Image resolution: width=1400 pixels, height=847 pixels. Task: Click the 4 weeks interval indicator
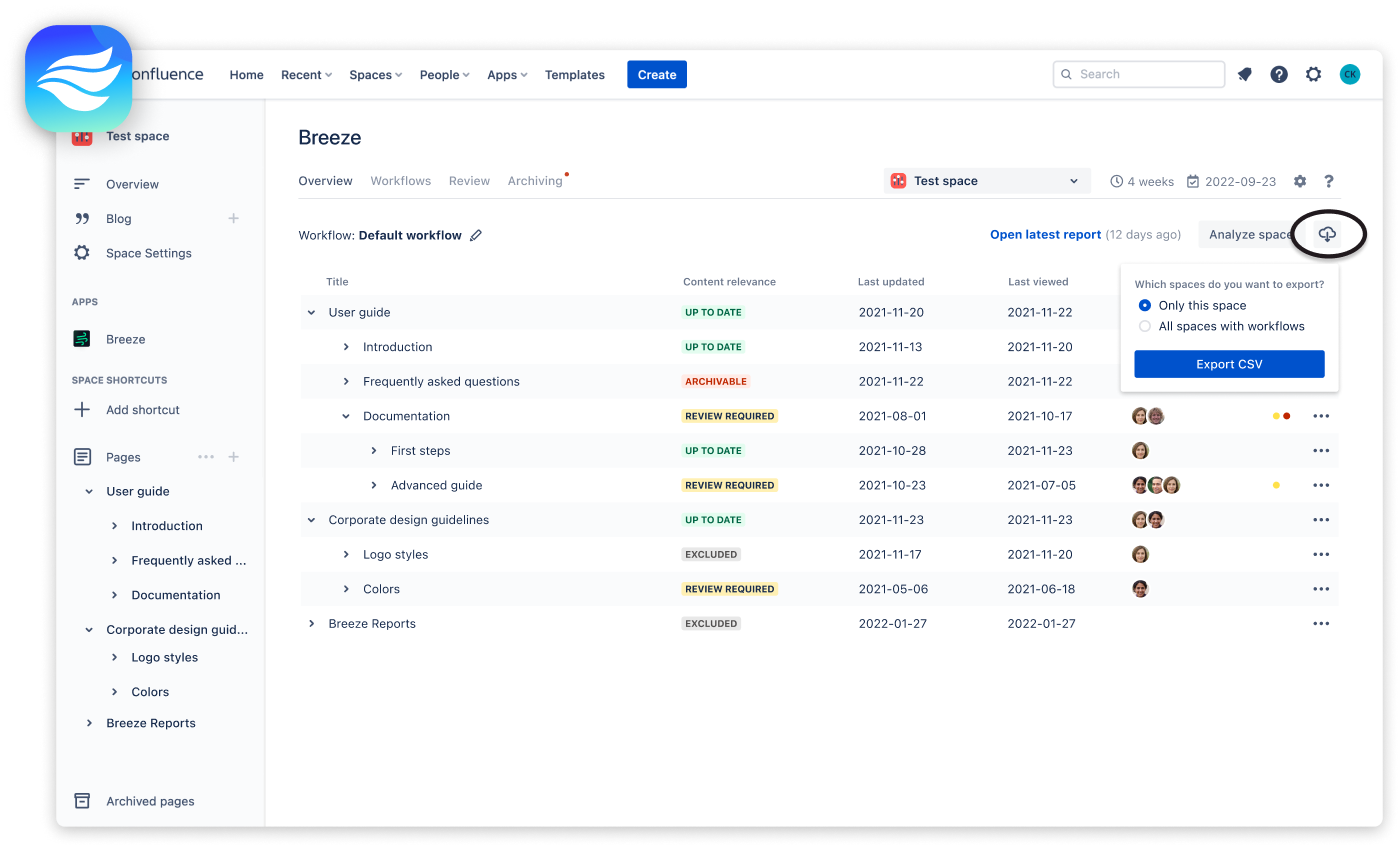click(1142, 181)
